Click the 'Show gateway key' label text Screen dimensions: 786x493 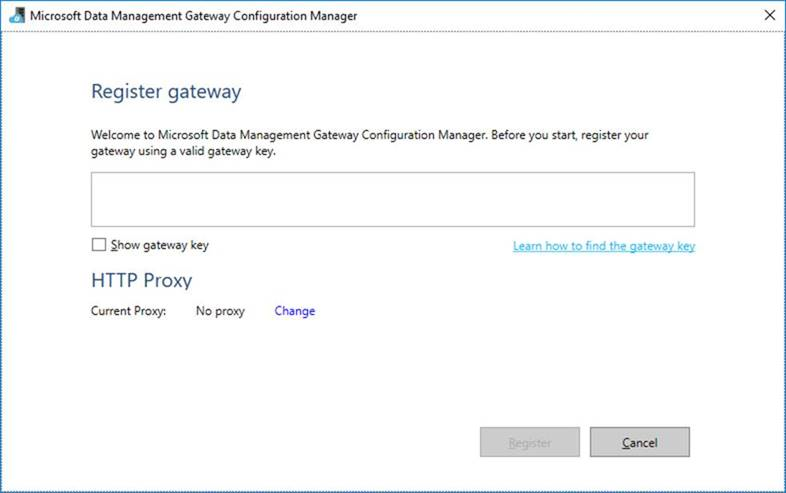pyautogui.click(x=160, y=245)
